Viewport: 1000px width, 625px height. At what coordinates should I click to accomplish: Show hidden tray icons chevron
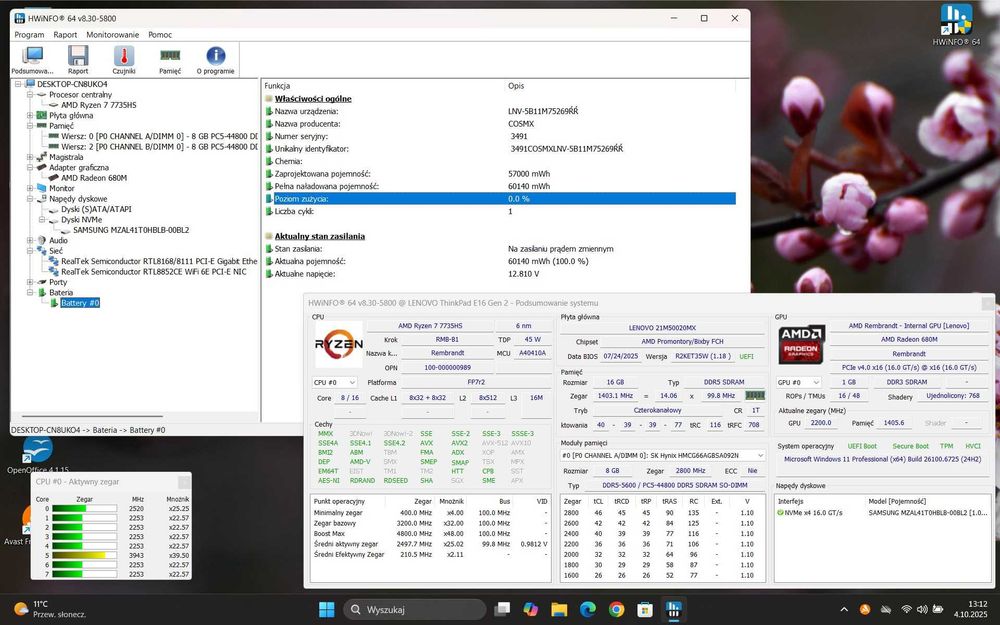[844, 610]
